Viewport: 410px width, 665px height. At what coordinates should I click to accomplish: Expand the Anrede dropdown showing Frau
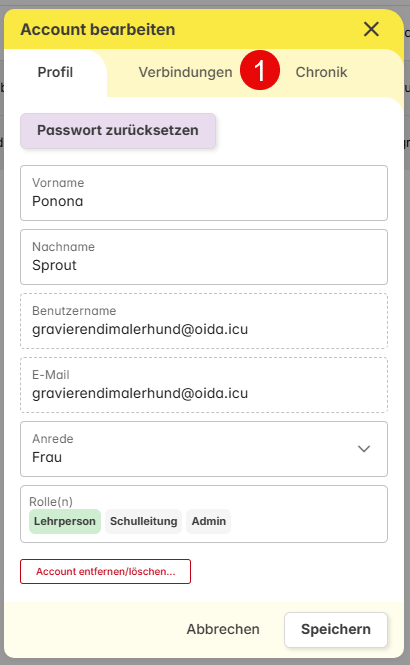pos(204,449)
